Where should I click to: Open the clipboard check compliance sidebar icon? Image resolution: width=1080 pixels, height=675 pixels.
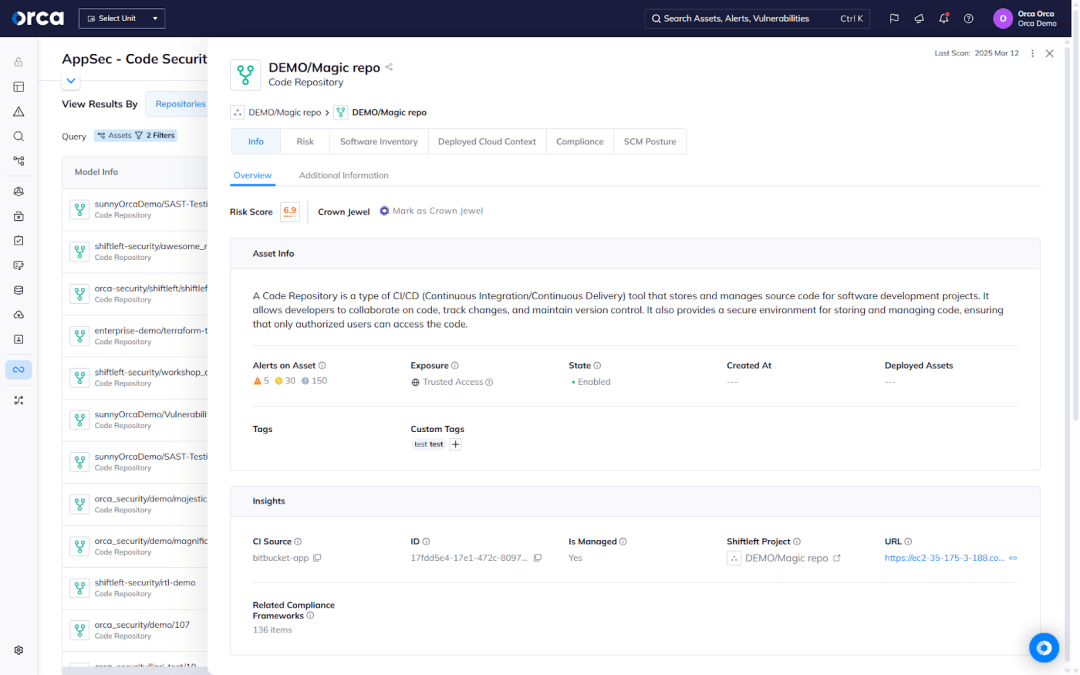pos(19,240)
